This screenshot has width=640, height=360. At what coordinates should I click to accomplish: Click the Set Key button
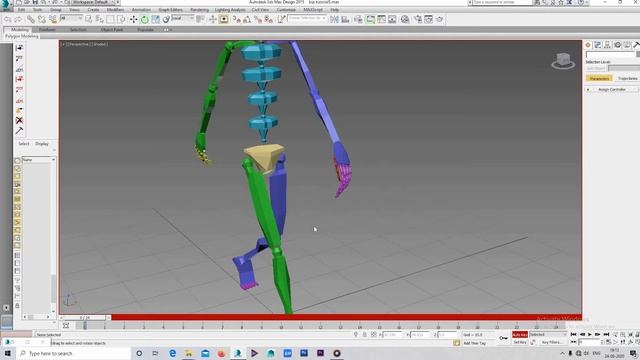click(x=520, y=342)
